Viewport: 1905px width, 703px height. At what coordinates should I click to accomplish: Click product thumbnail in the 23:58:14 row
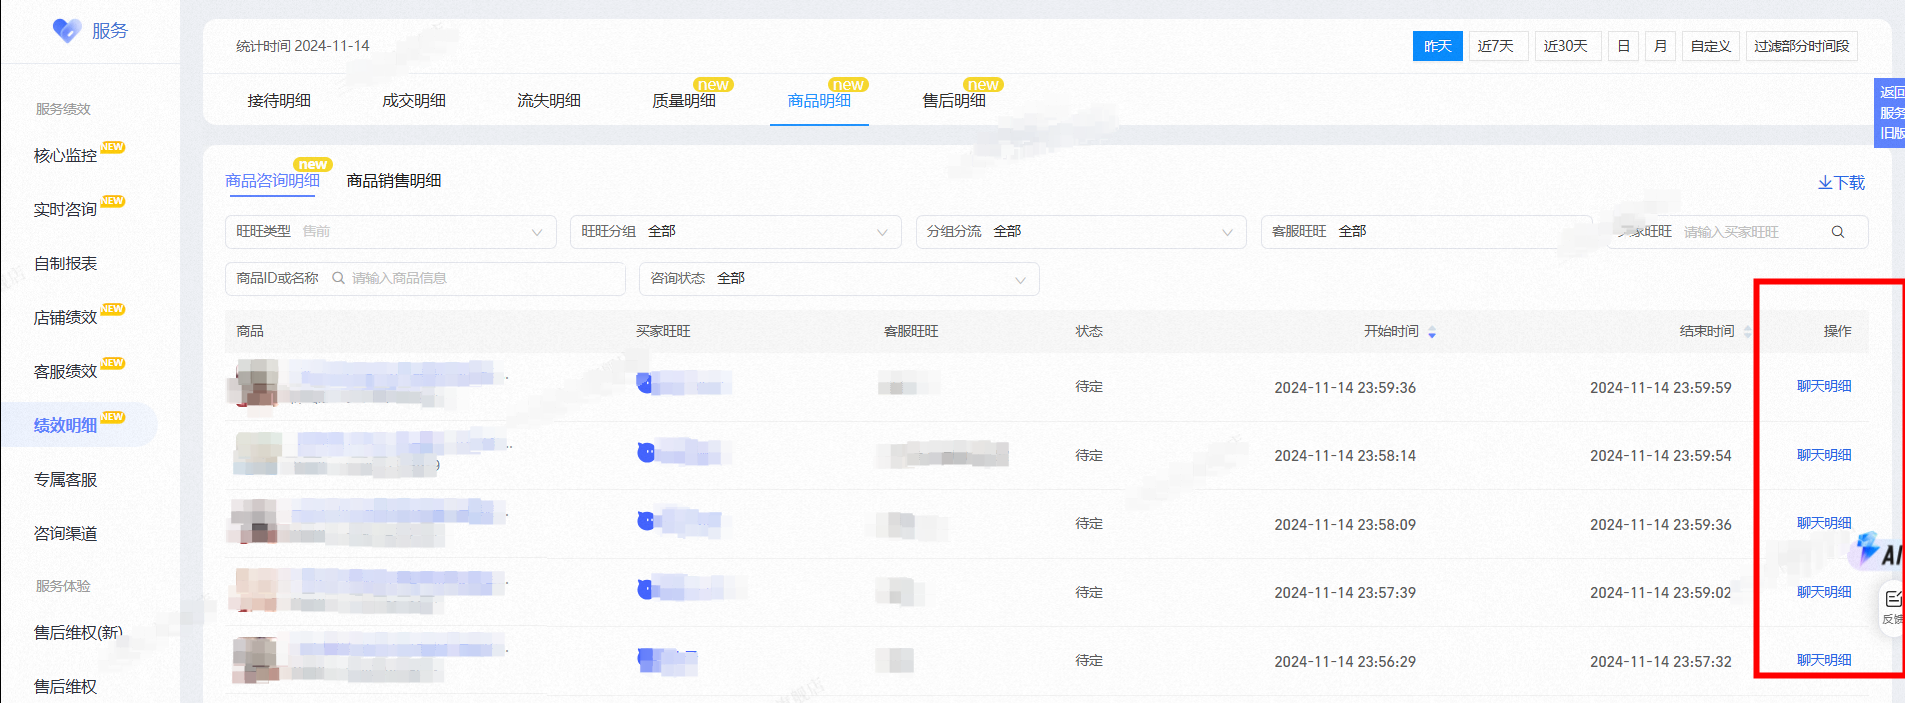pos(257,453)
